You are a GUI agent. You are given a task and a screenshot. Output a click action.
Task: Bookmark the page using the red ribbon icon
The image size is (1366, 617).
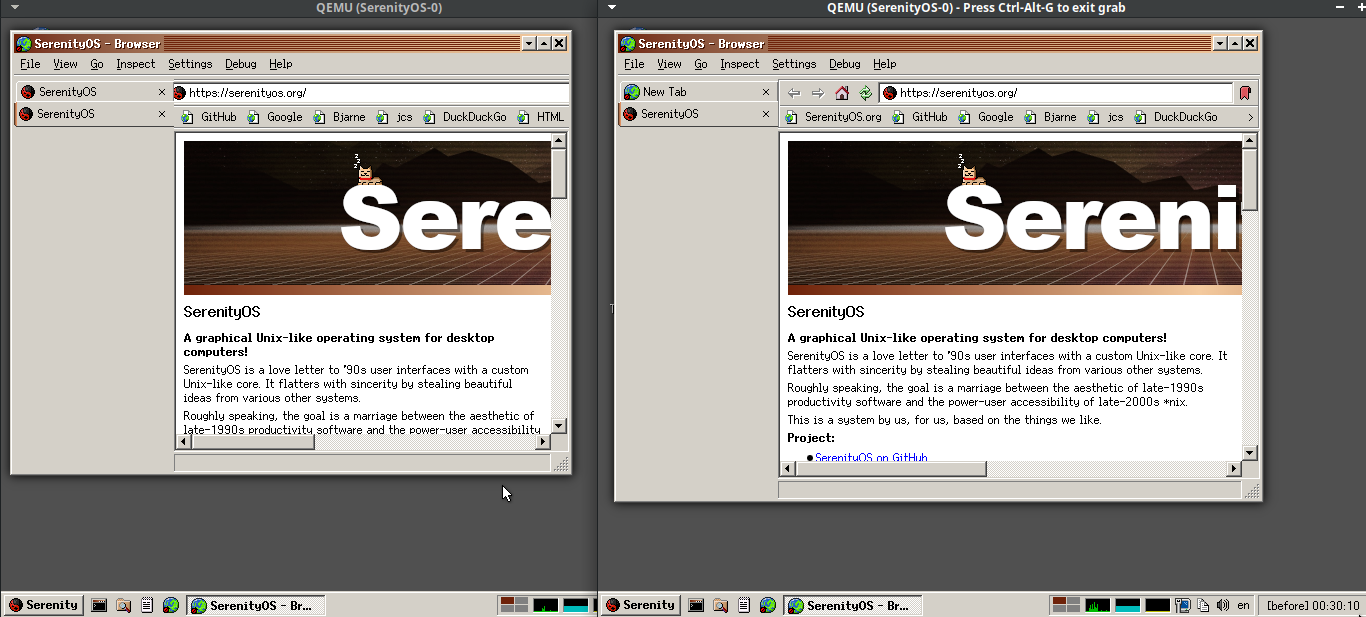pyautogui.click(x=1244, y=92)
